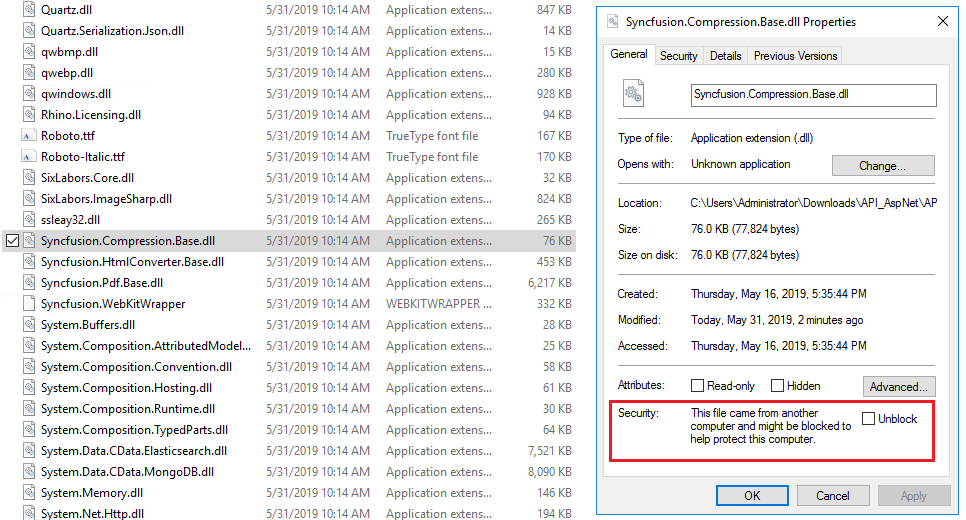Click the System.Buffers.dll file icon
966x520 pixels.
(29, 325)
